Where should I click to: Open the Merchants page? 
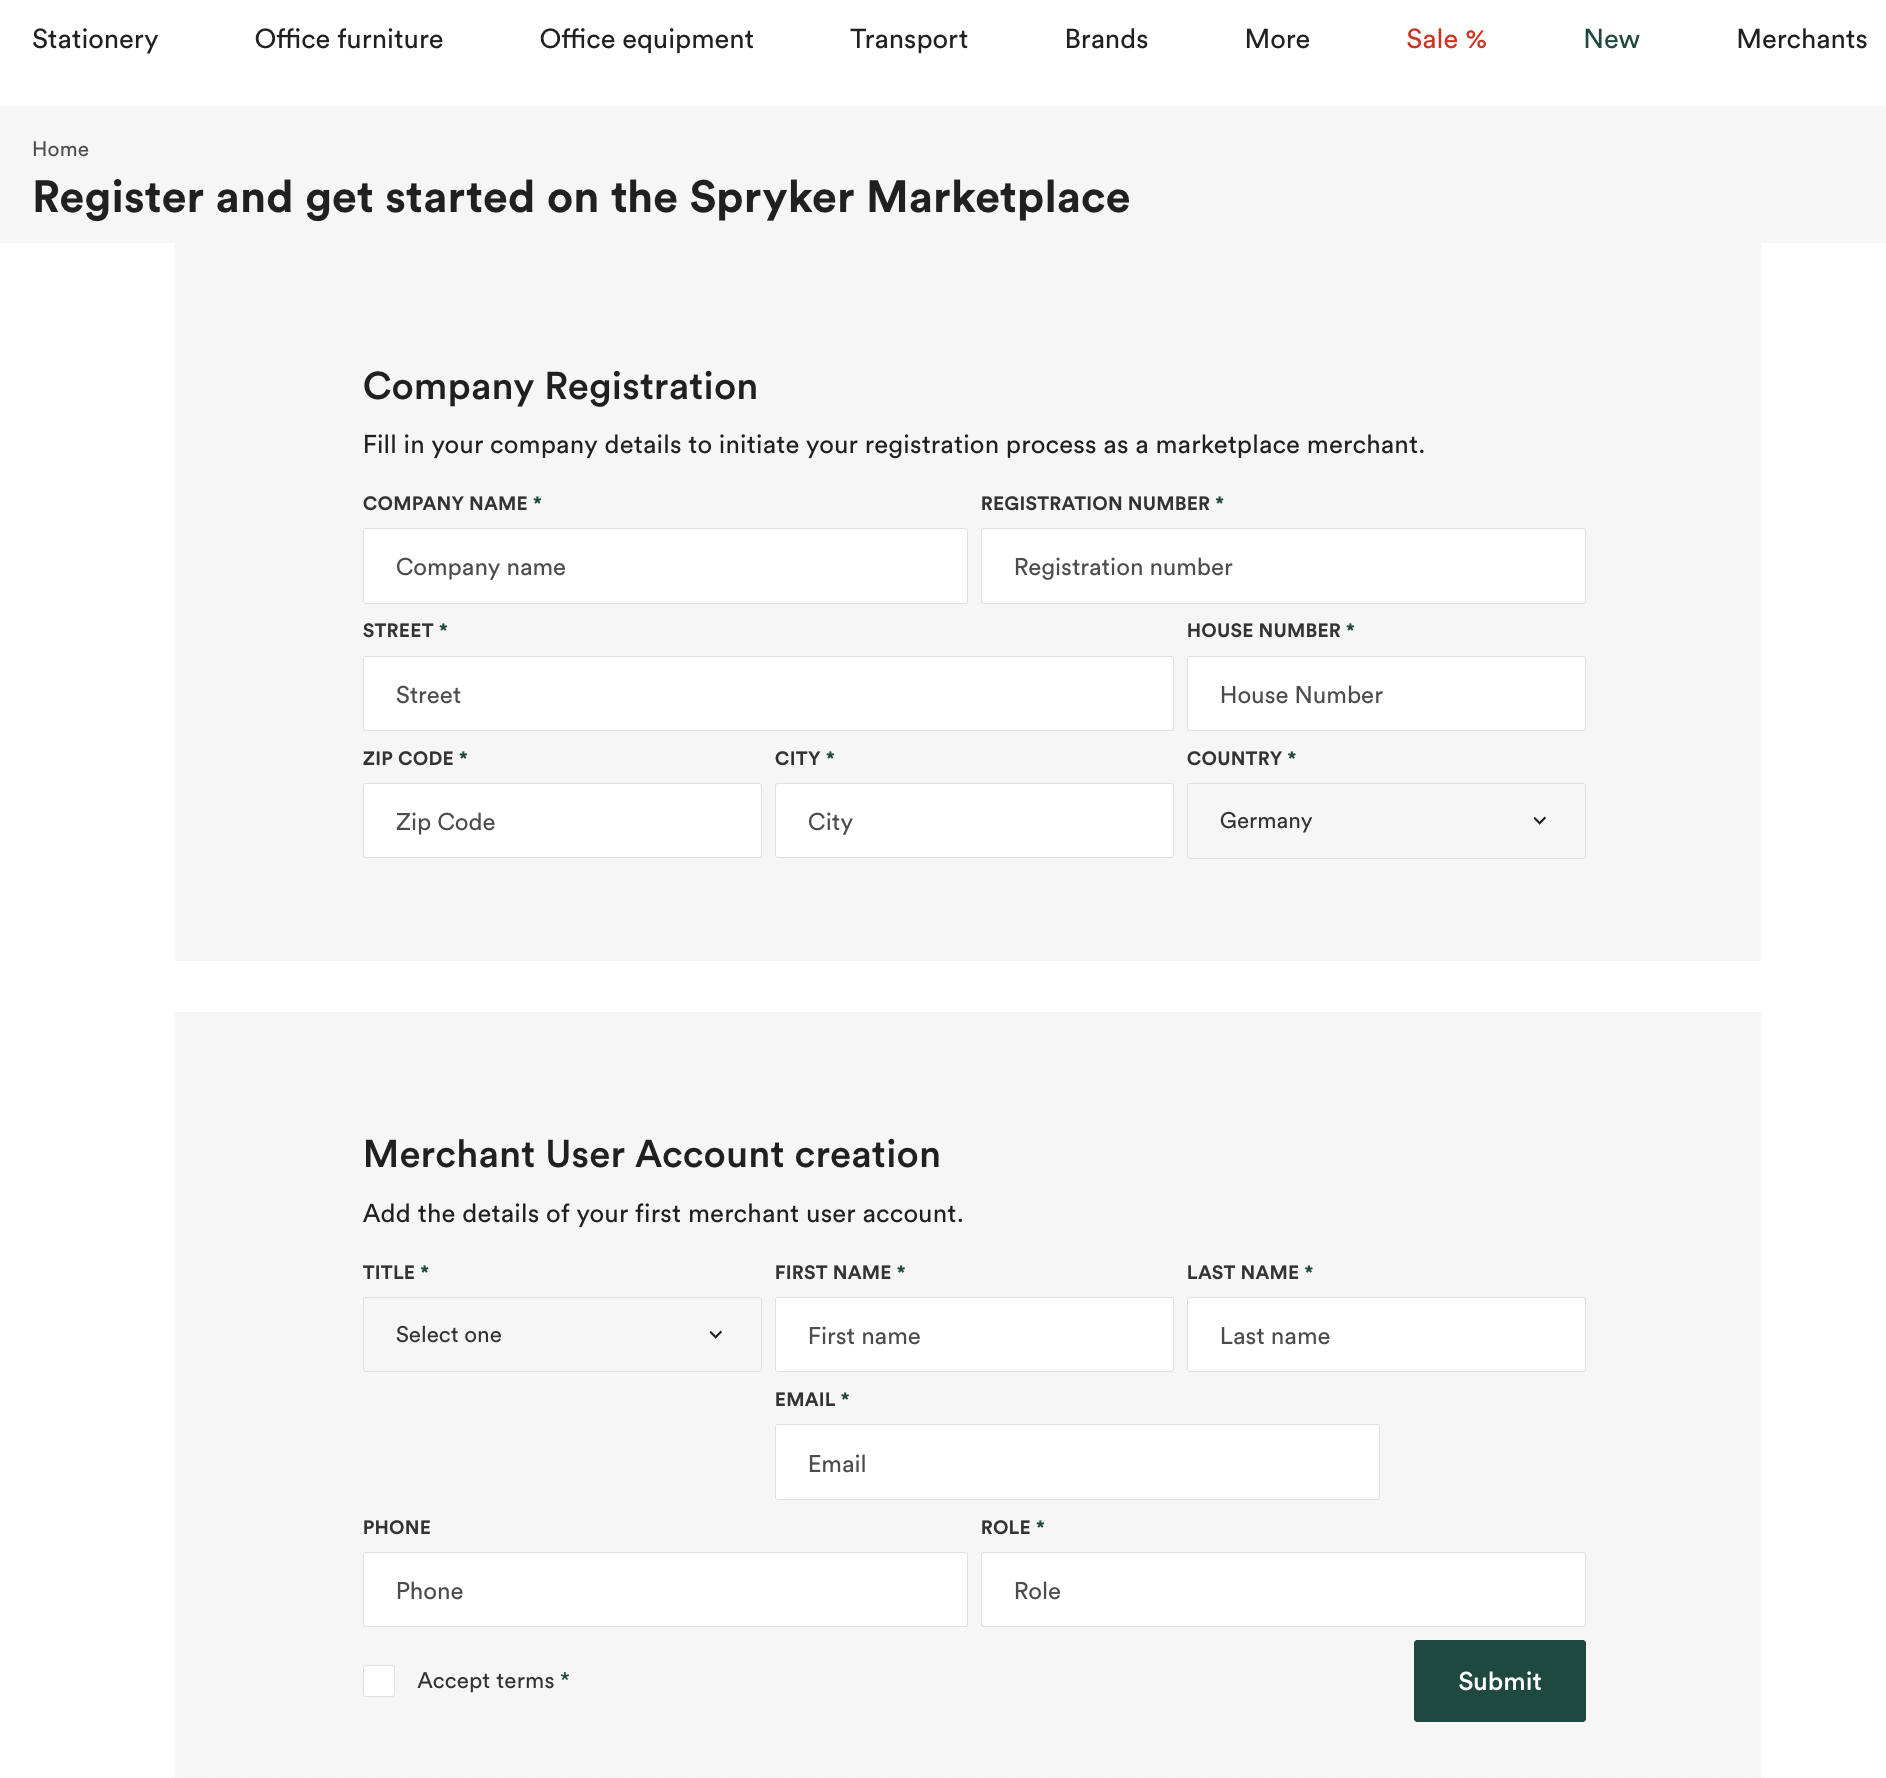(1800, 39)
